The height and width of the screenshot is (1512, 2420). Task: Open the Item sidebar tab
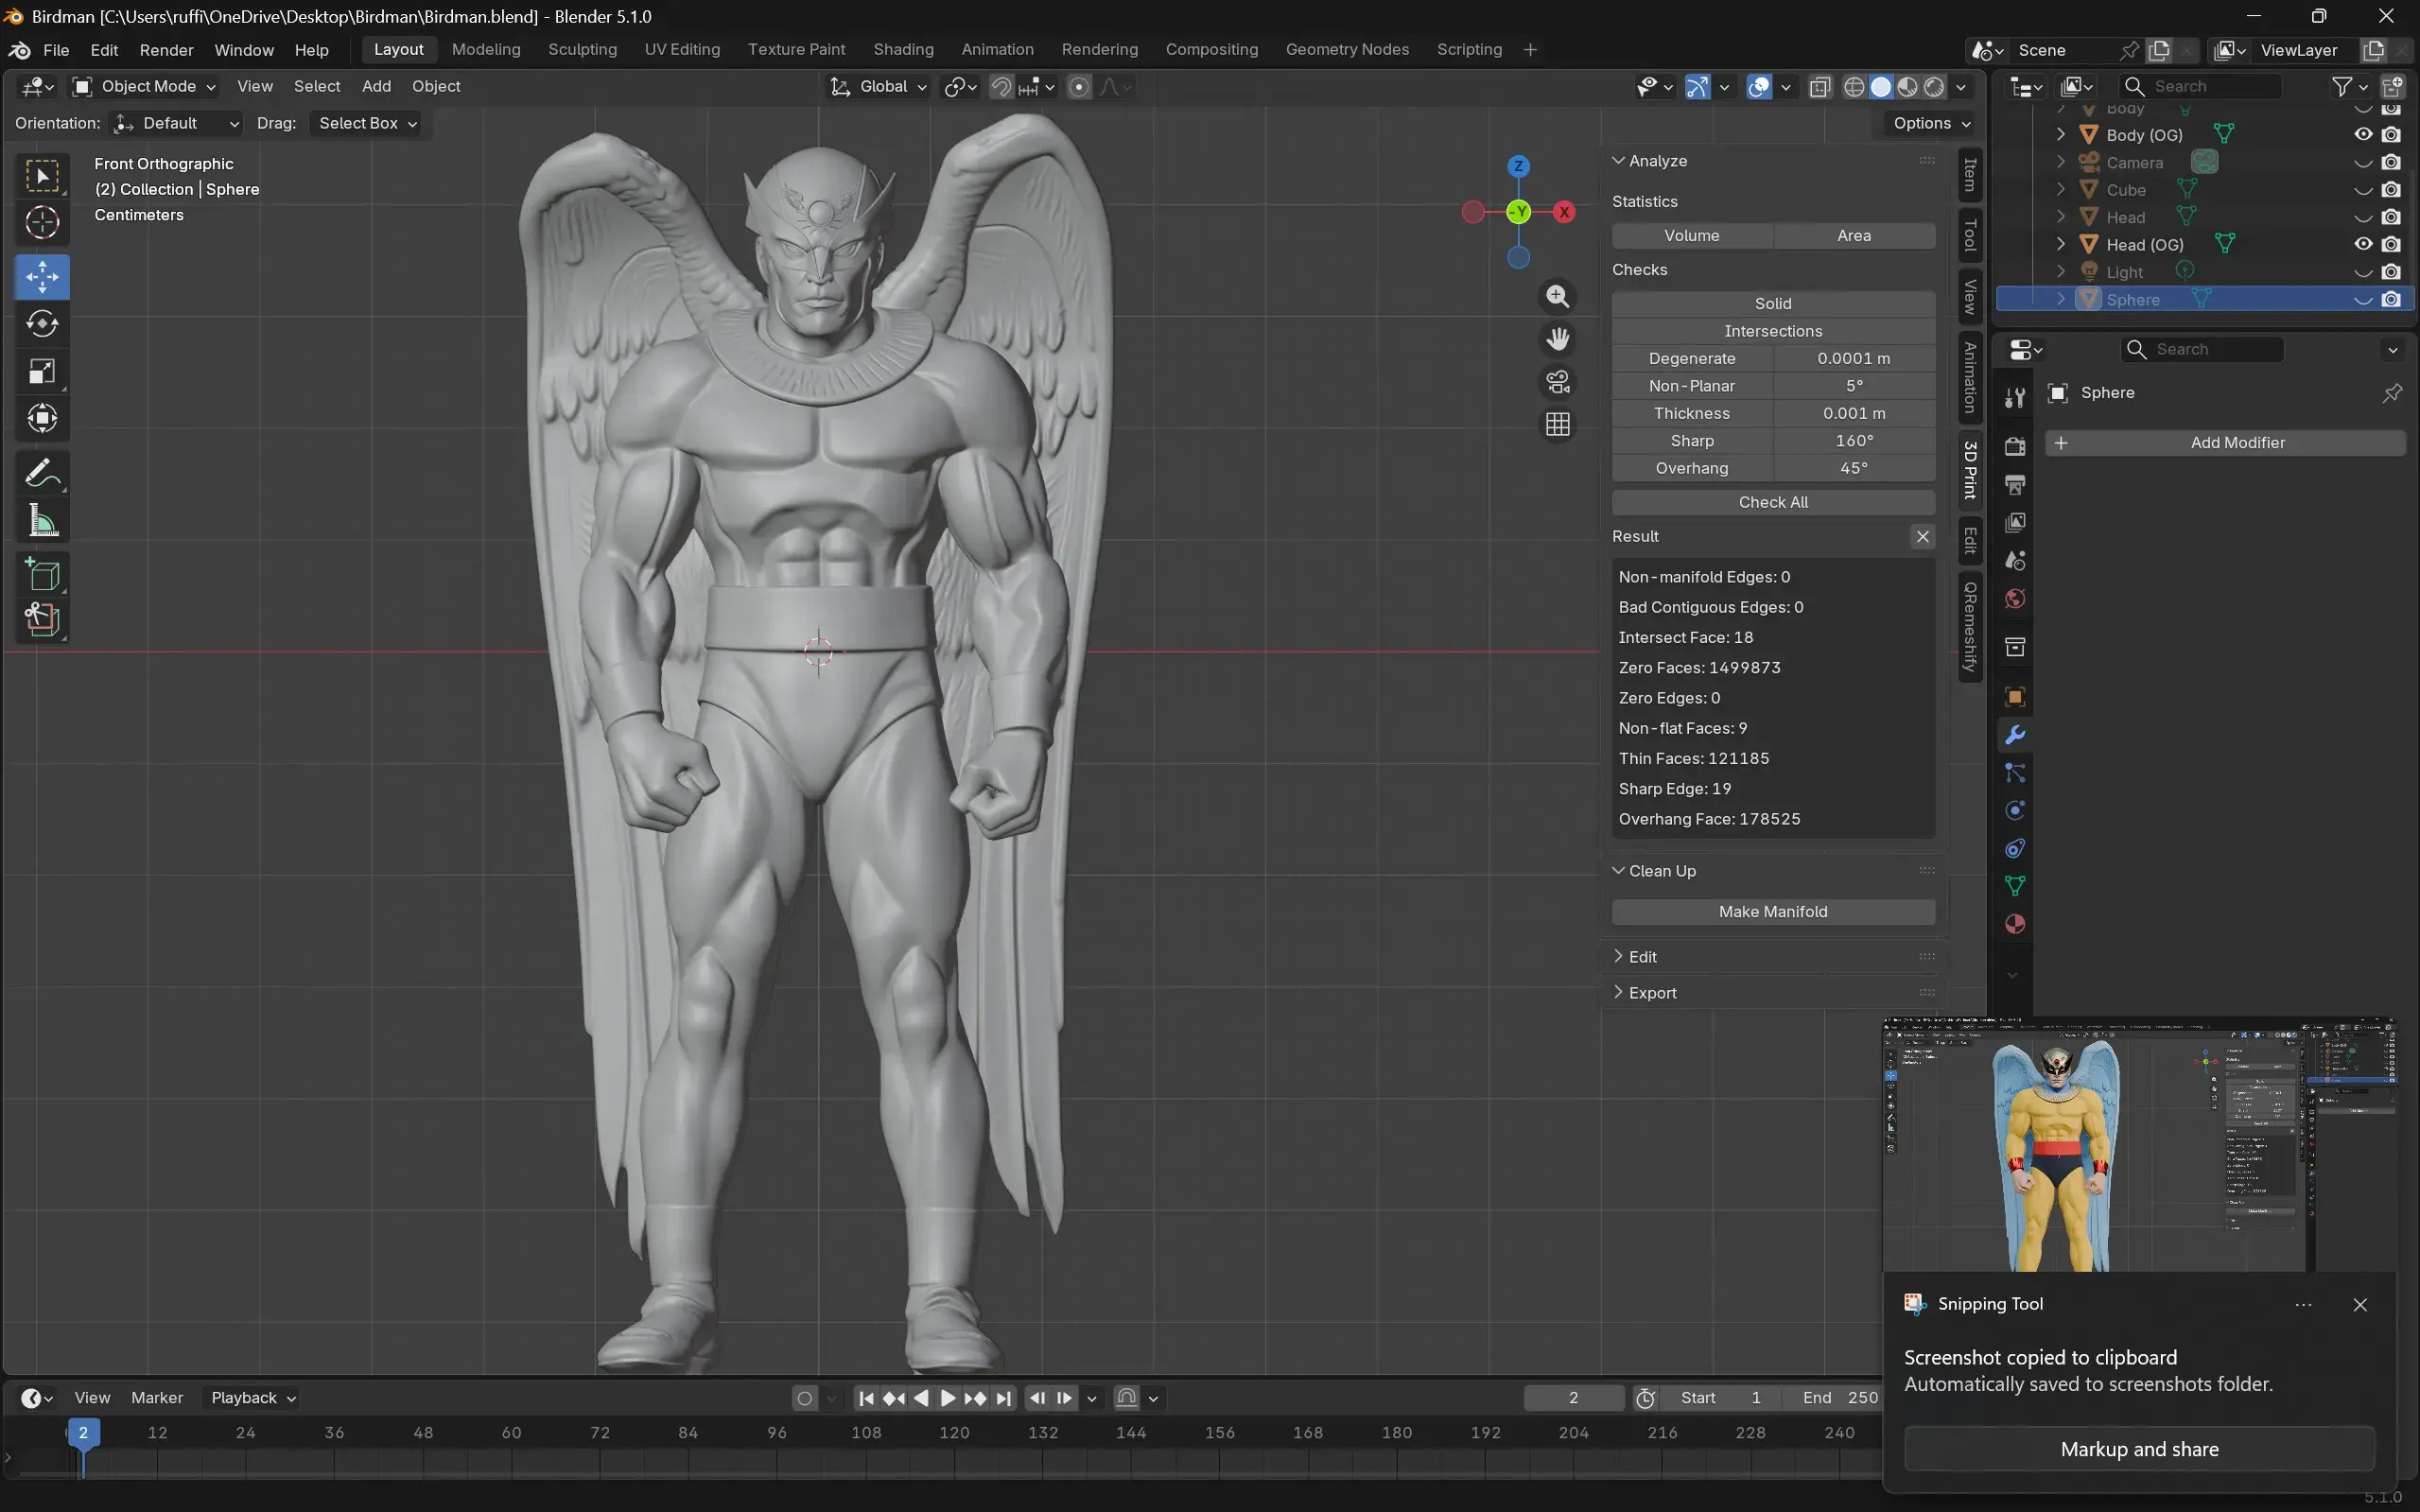click(x=1970, y=175)
